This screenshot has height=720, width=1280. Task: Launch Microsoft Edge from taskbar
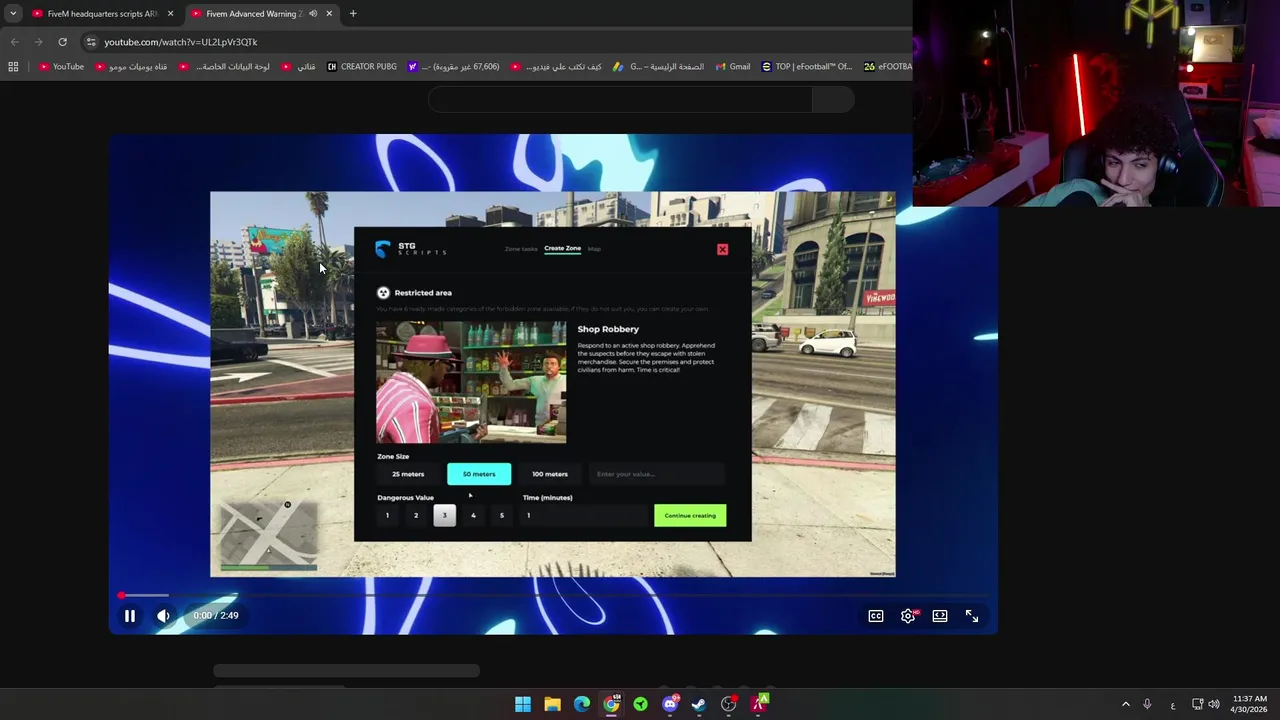click(x=582, y=704)
